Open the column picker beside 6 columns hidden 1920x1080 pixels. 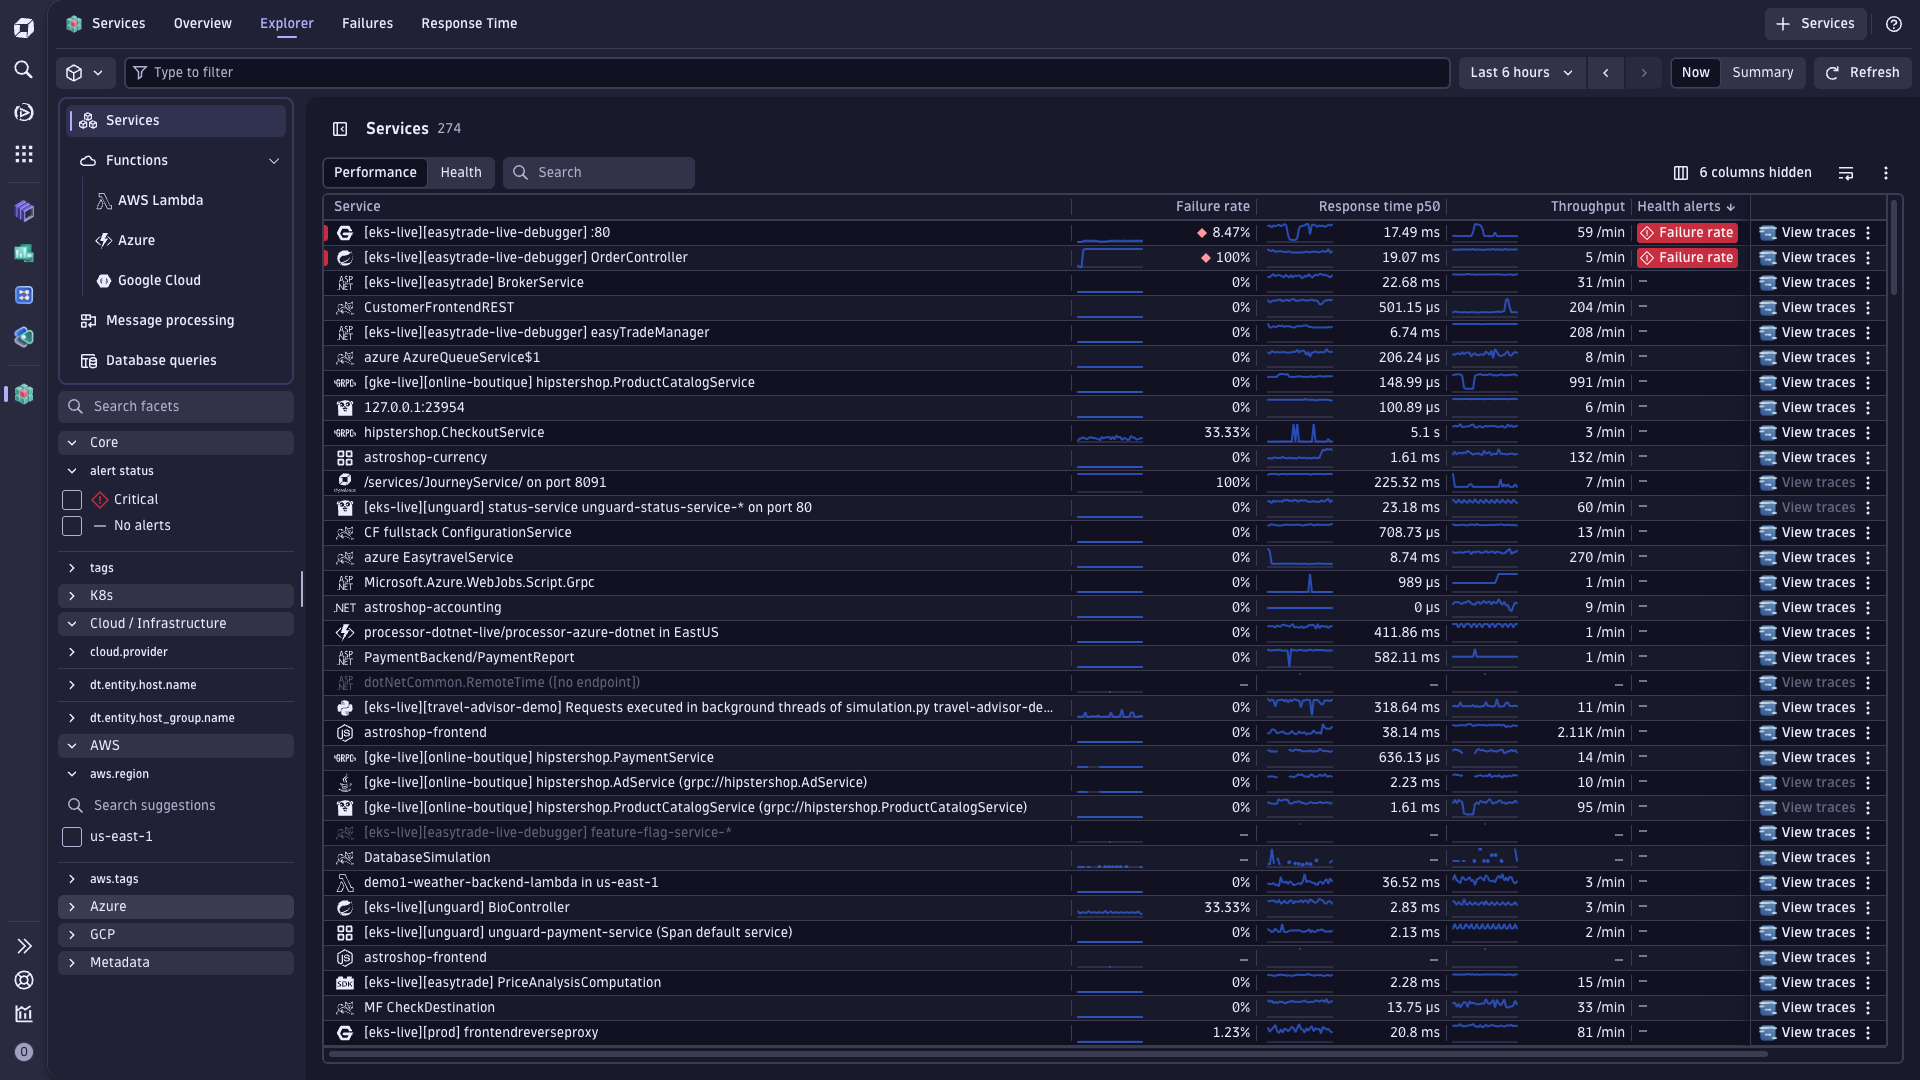pyautogui.click(x=1679, y=172)
